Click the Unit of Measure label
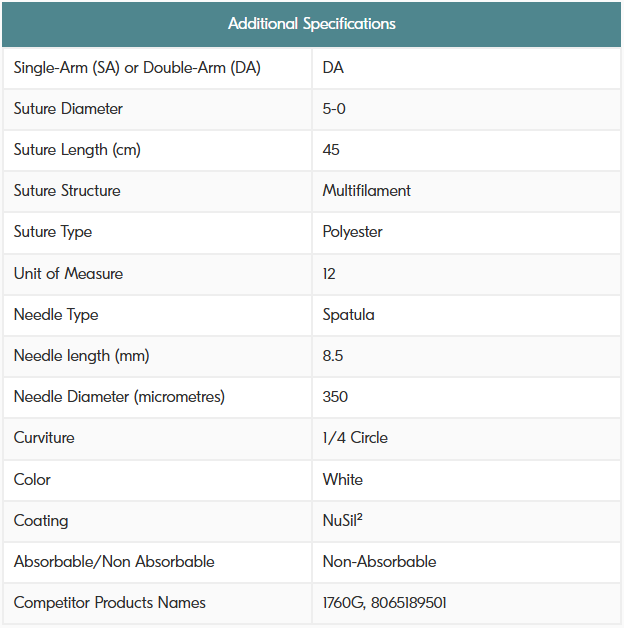Viewport: 624px width, 628px height. pyautogui.click(x=69, y=274)
